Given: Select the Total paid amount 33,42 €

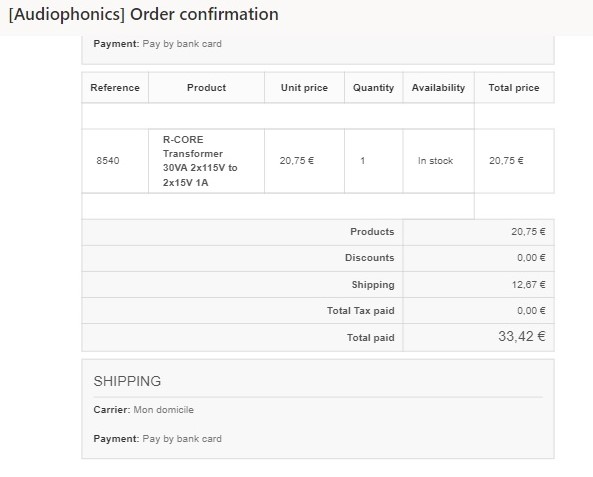Looking at the screenshot, I should point(522,336).
